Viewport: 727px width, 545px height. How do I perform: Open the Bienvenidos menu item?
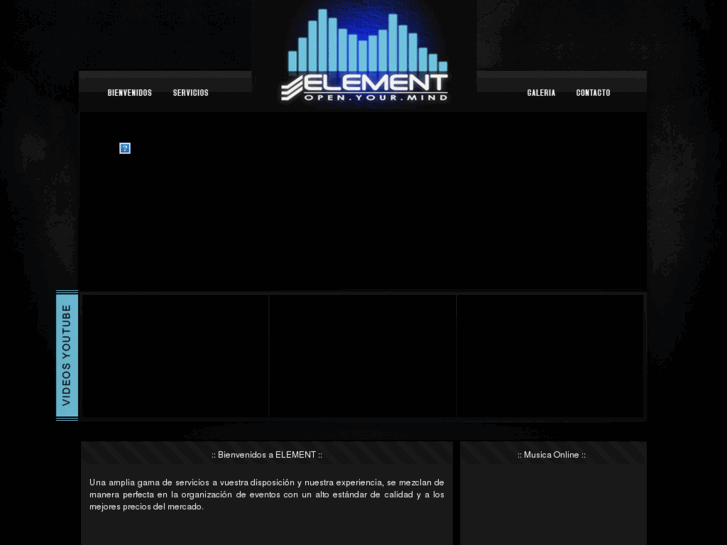(x=130, y=93)
